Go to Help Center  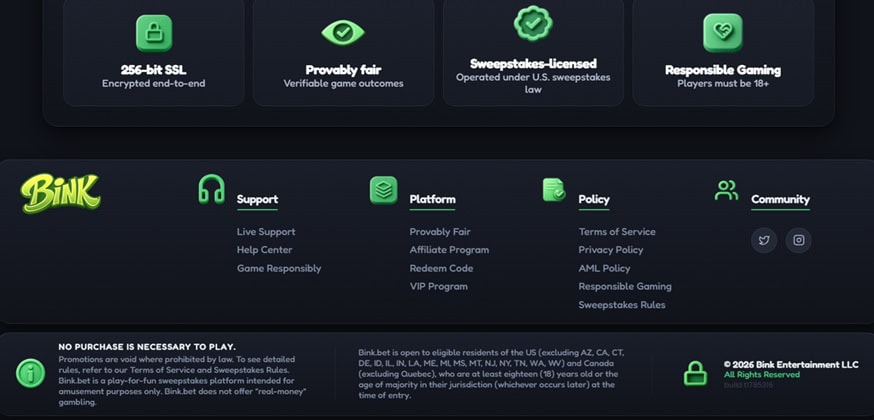pos(264,250)
